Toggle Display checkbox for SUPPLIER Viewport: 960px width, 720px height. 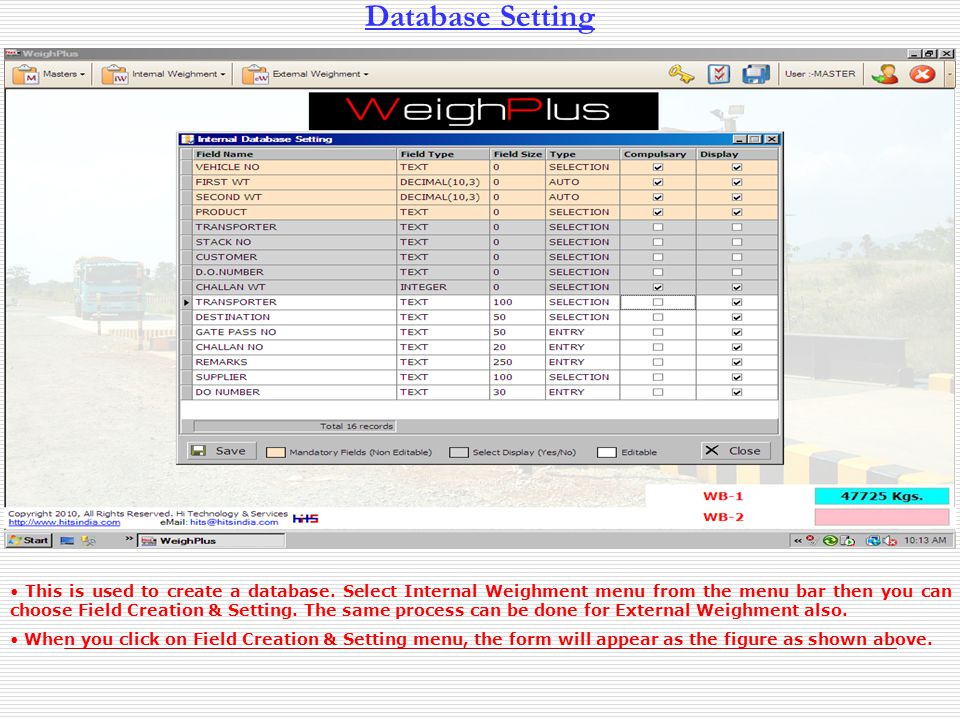click(737, 377)
